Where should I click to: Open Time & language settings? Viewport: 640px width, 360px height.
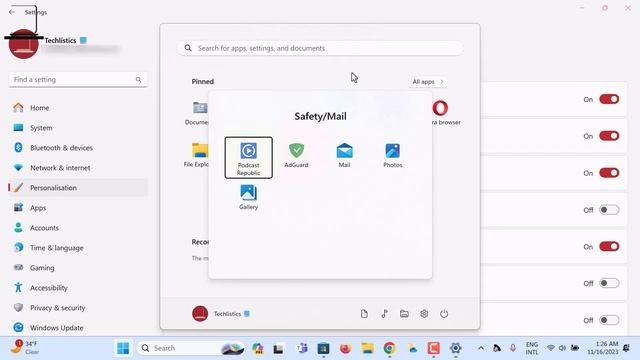78,248
